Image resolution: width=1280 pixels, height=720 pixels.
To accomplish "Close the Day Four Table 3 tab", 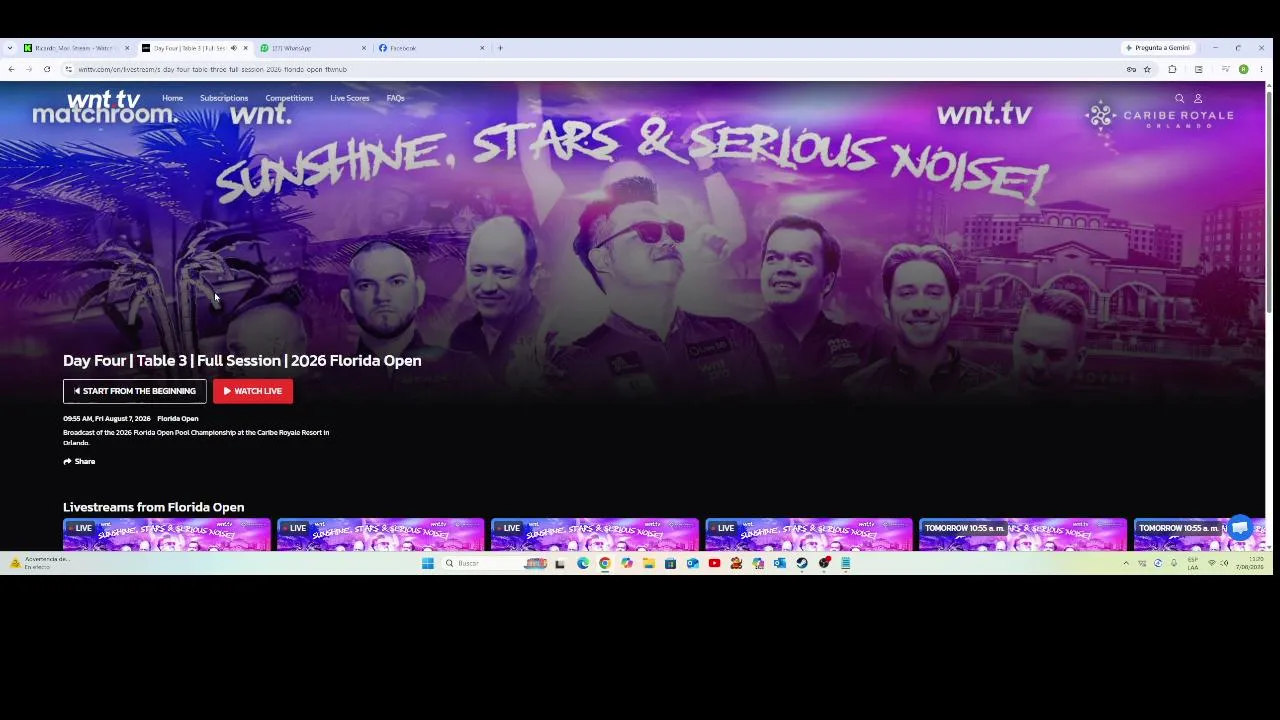I will (x=245, y=48).
